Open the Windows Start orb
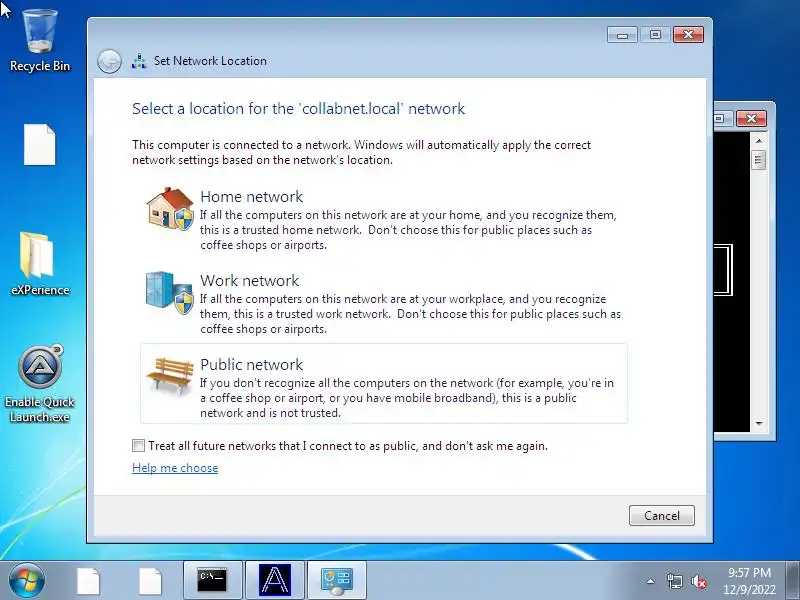The height and width of the screenshot is (600, 800). (x=27, y=580)
